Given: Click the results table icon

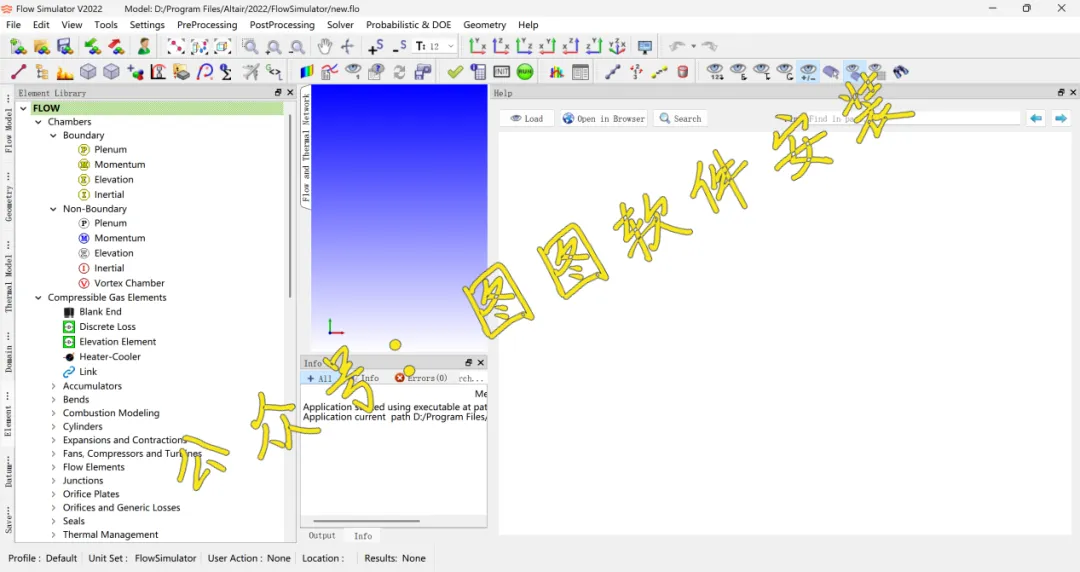Looking at the screenshot, I should click(581, 72).
